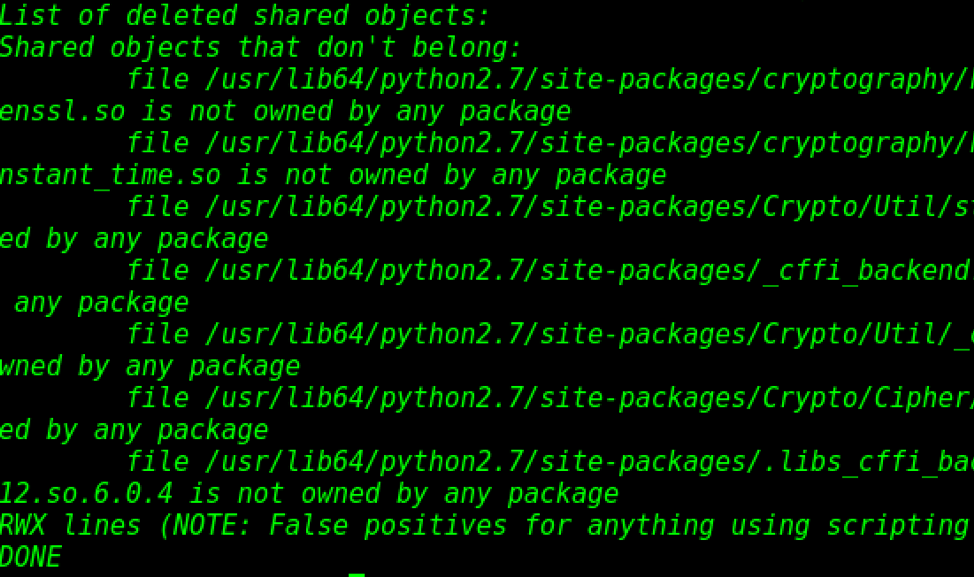Click the 'RWX lines (NOTE: False positives' line
The image size is (974, 577).
pos(485,526)
